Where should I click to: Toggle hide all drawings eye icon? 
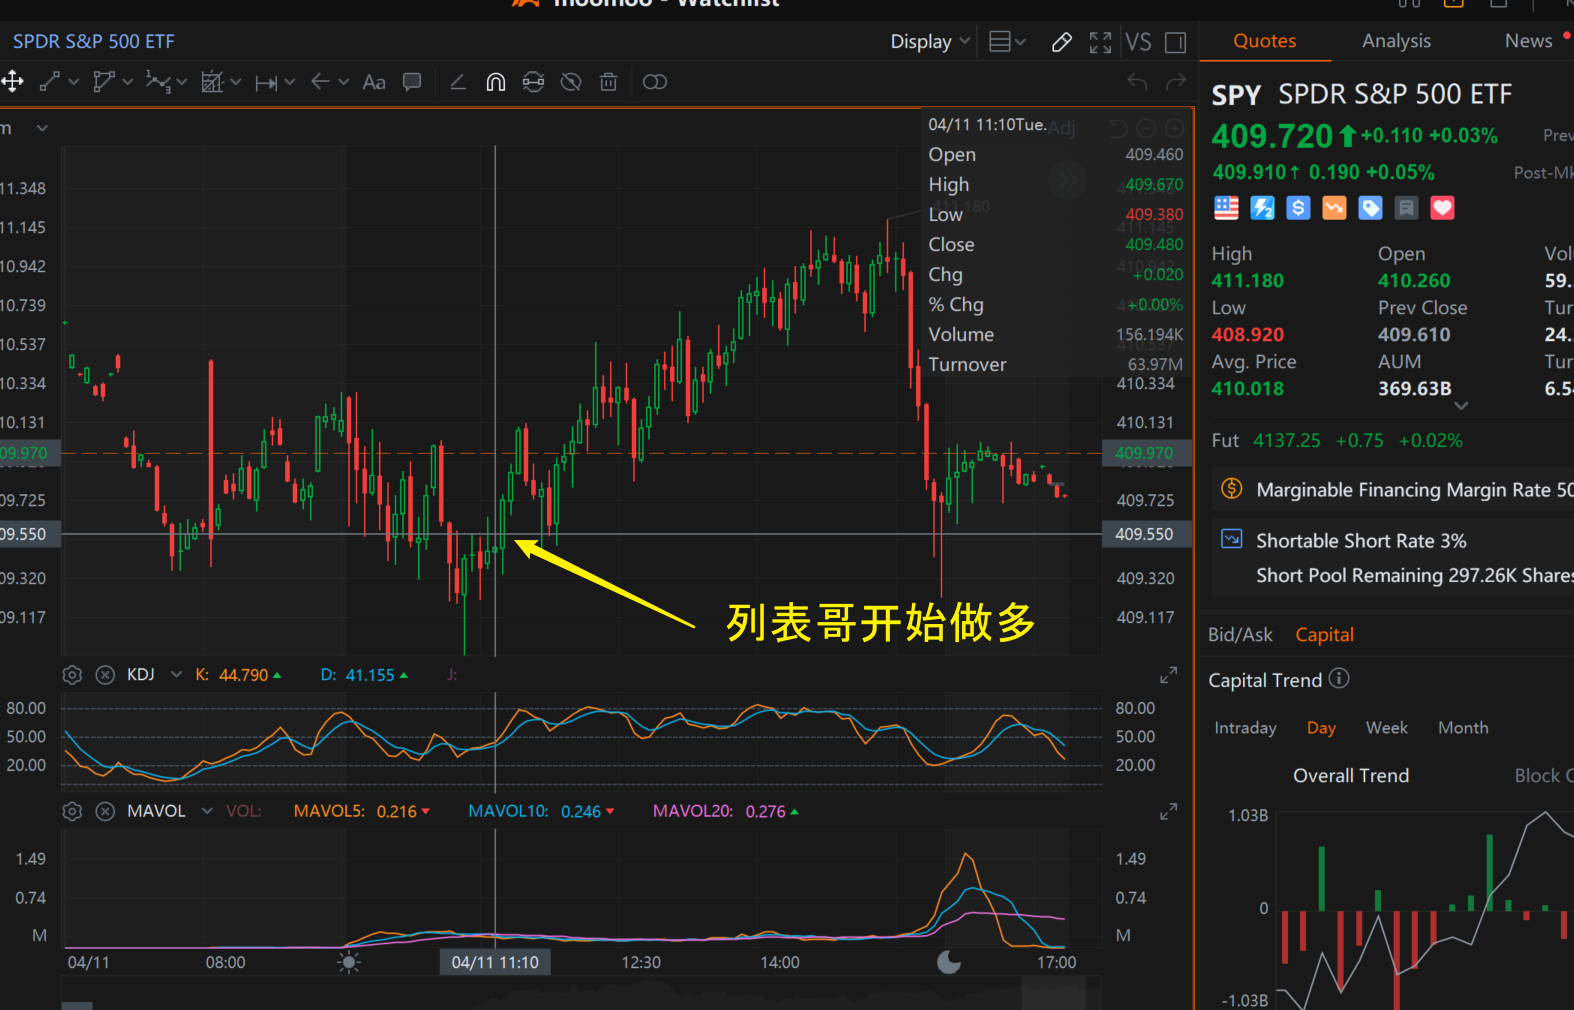pos(571,82)
